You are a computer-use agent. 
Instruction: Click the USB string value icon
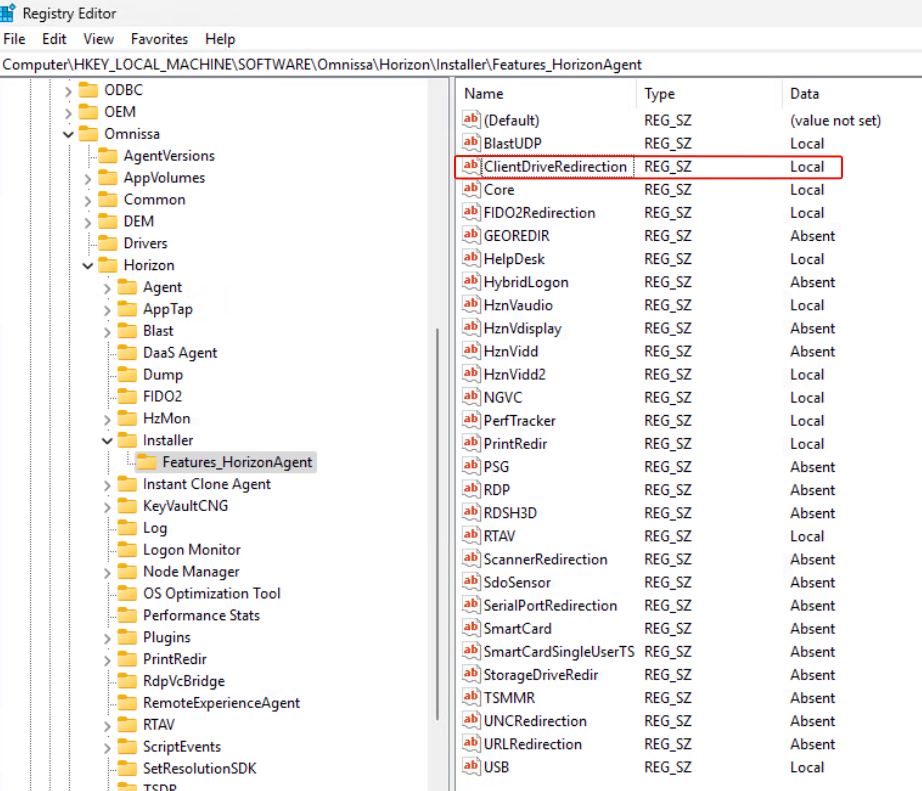pyautogui.click(x=471, y=767)
